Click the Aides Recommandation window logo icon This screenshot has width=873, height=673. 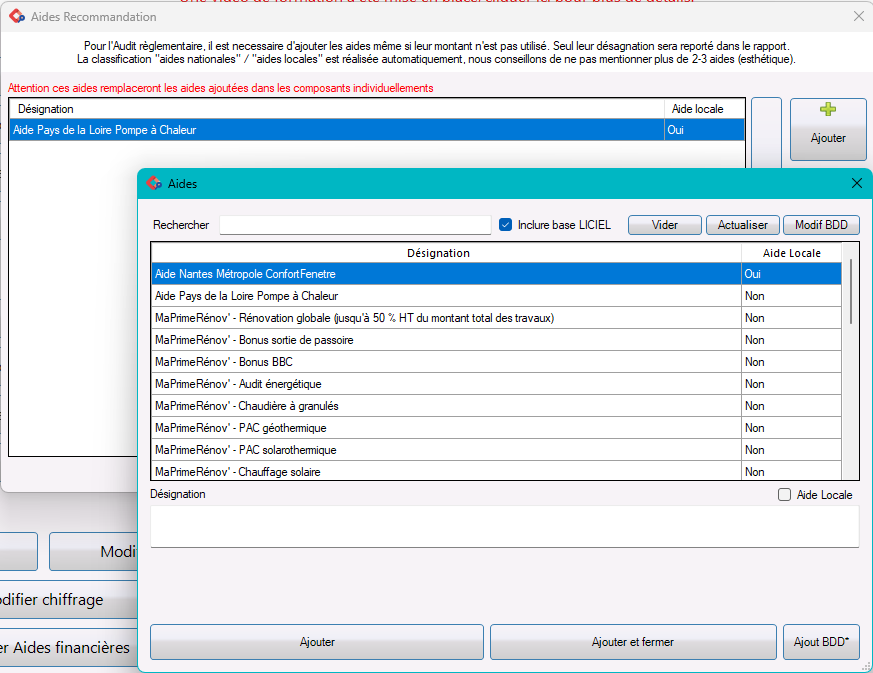(x=17, y=17)
